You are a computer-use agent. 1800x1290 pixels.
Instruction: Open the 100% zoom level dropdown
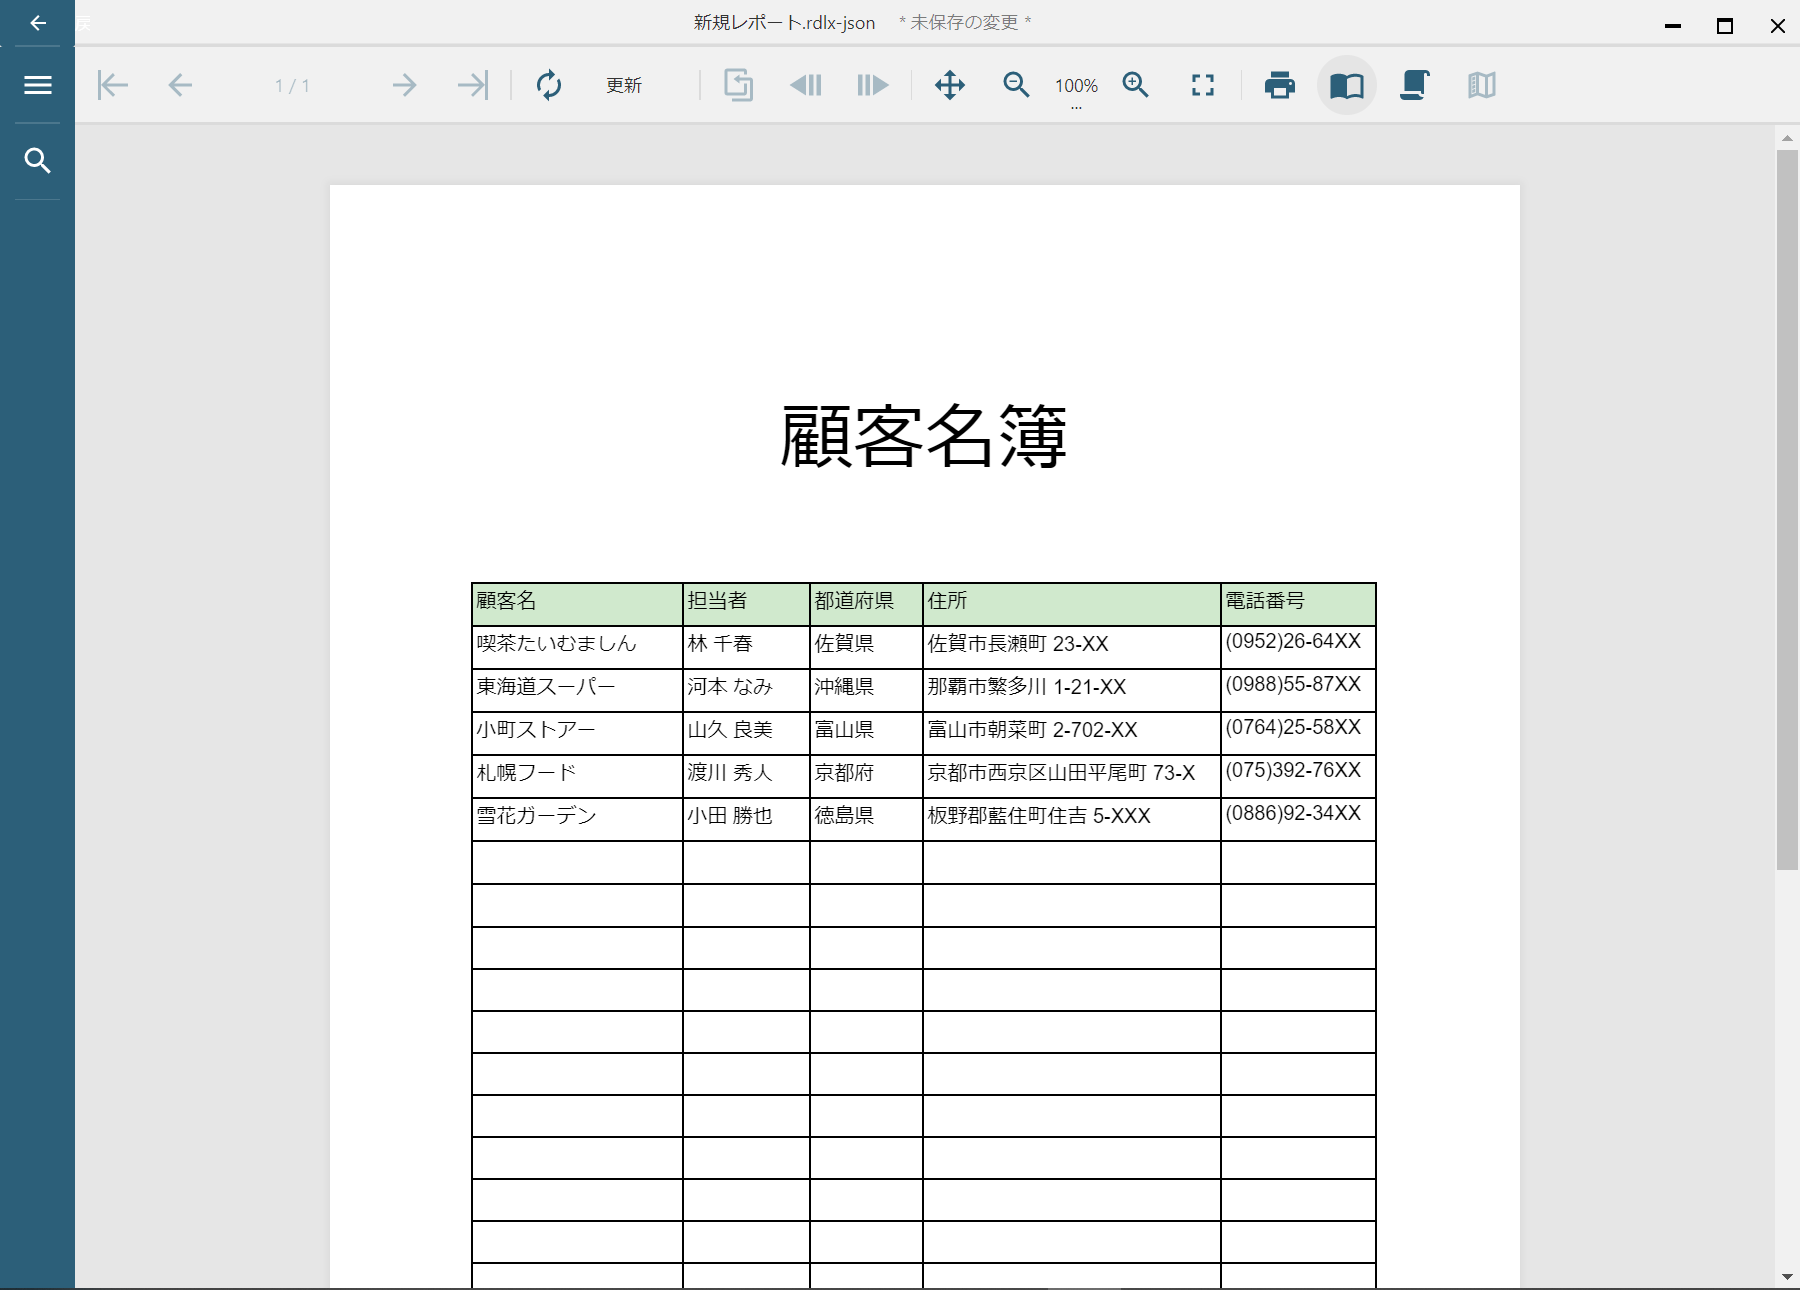coord(1076,88)
